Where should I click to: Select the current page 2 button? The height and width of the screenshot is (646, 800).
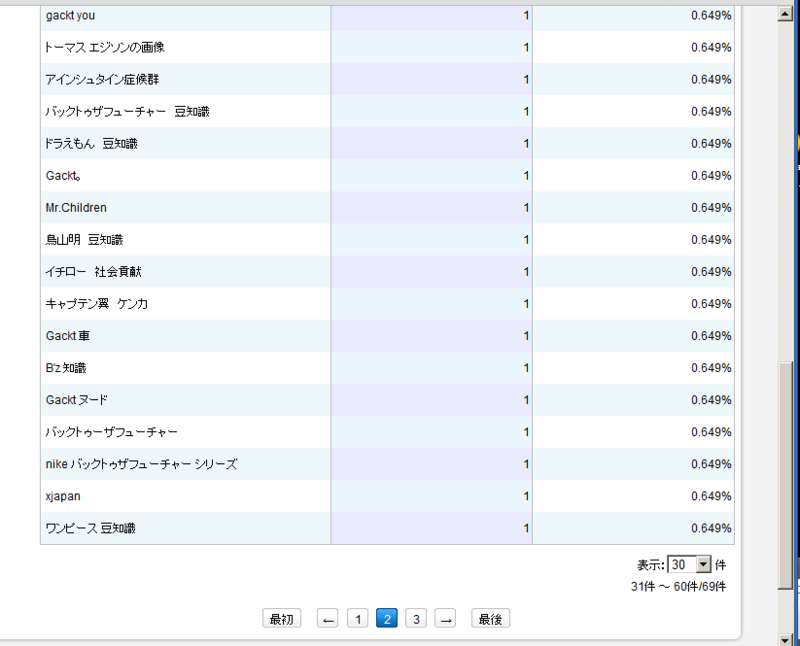click(387, 618)
